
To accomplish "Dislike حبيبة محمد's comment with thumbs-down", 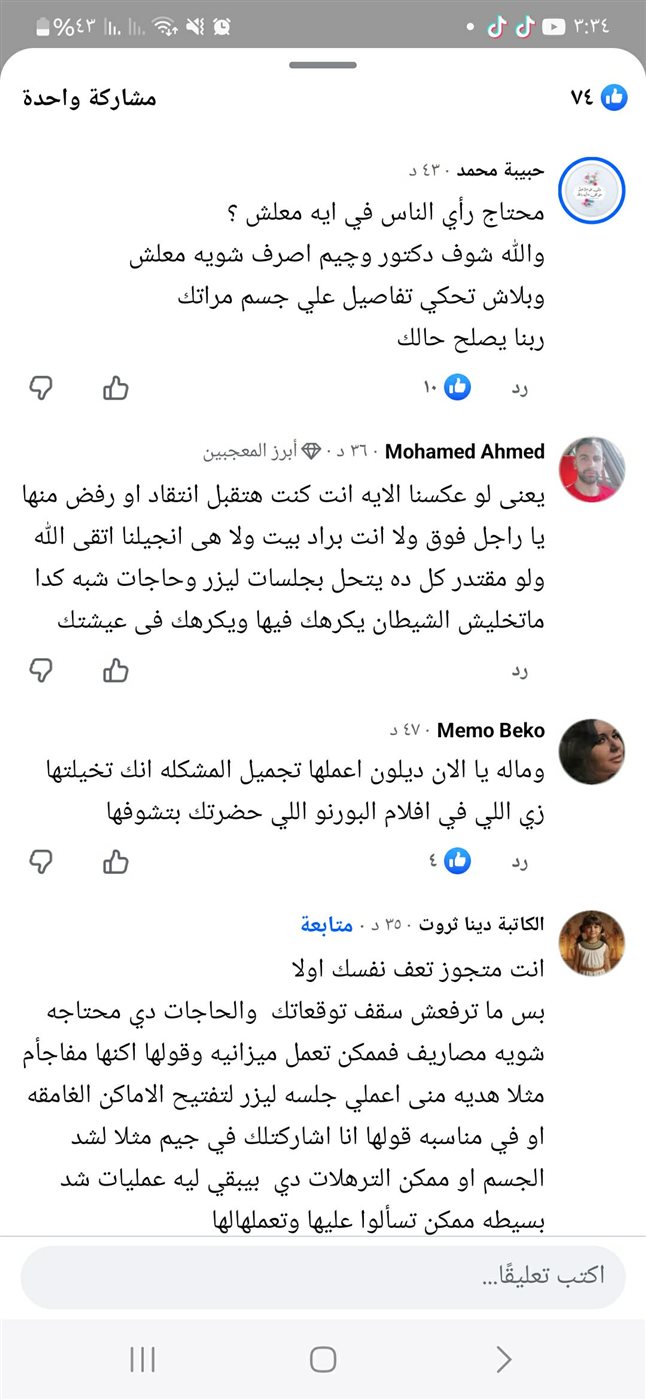I will [41, 388].
